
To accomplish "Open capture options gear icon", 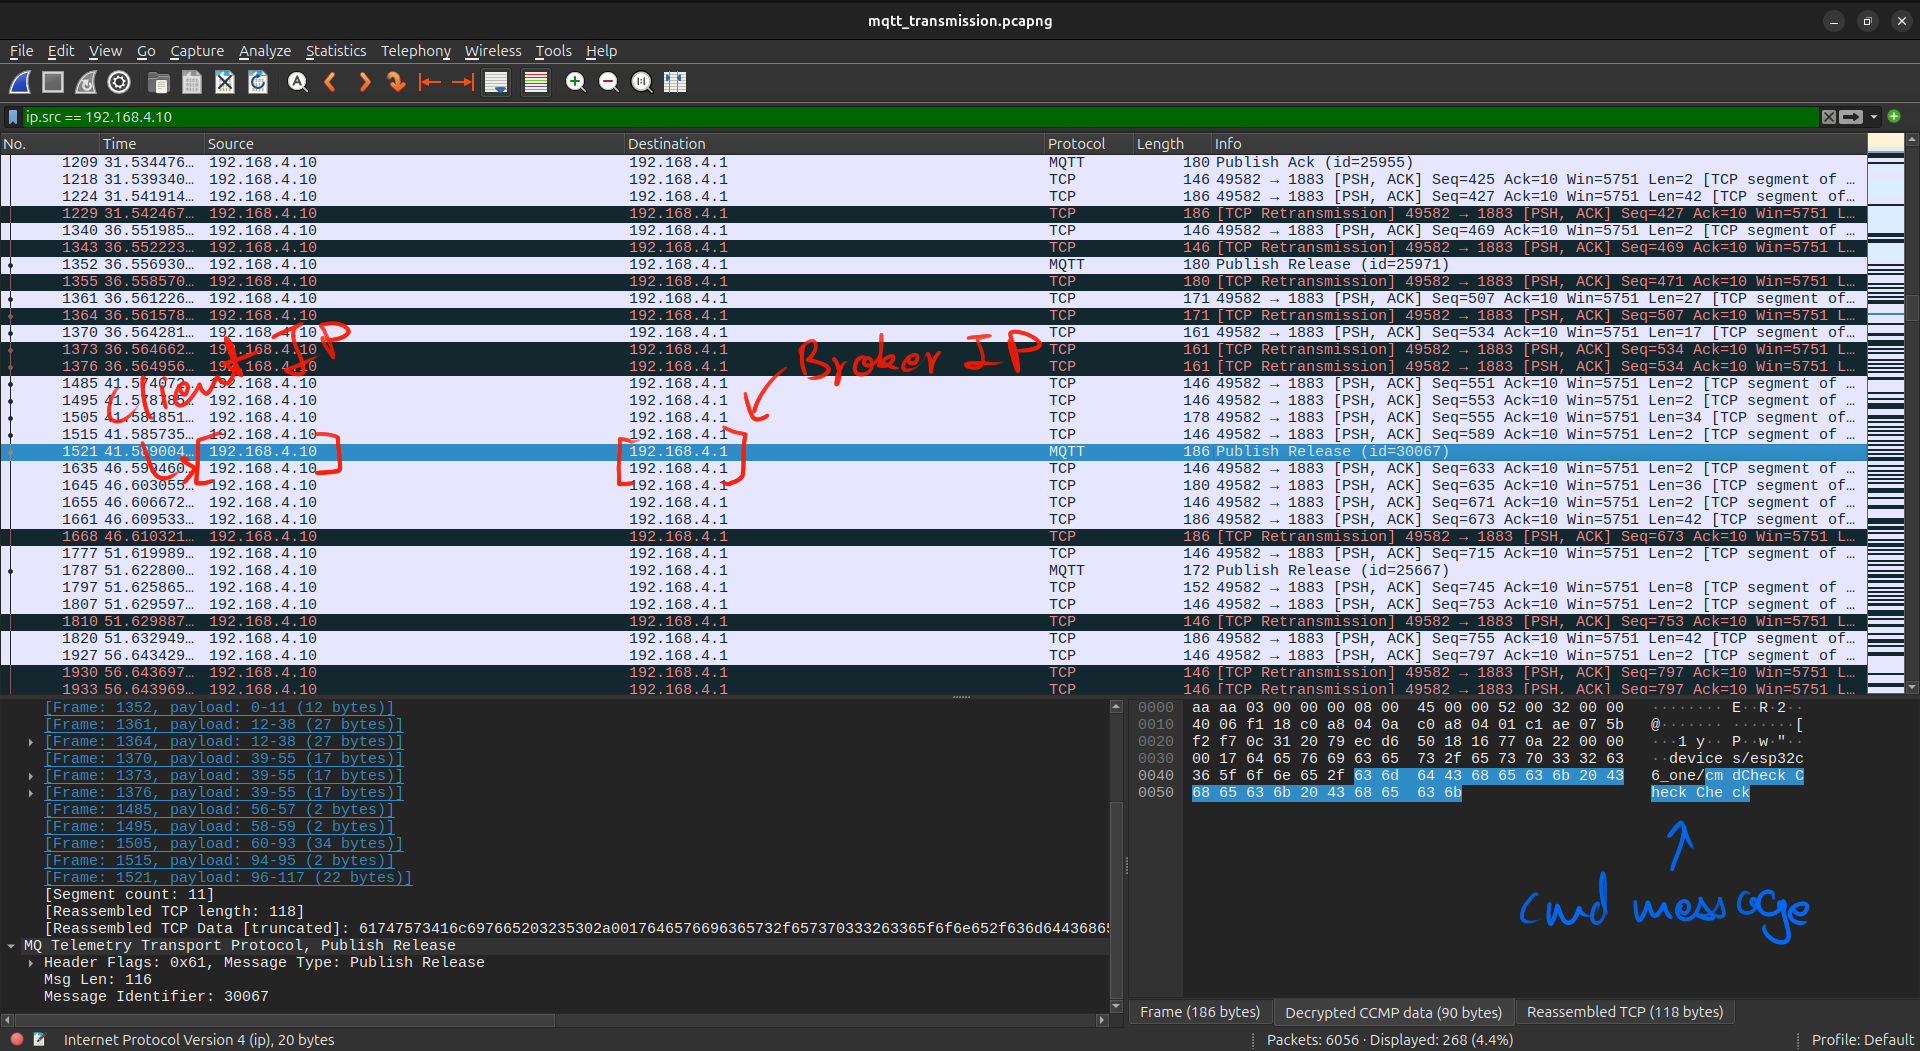I will click(x=119, y=83).
